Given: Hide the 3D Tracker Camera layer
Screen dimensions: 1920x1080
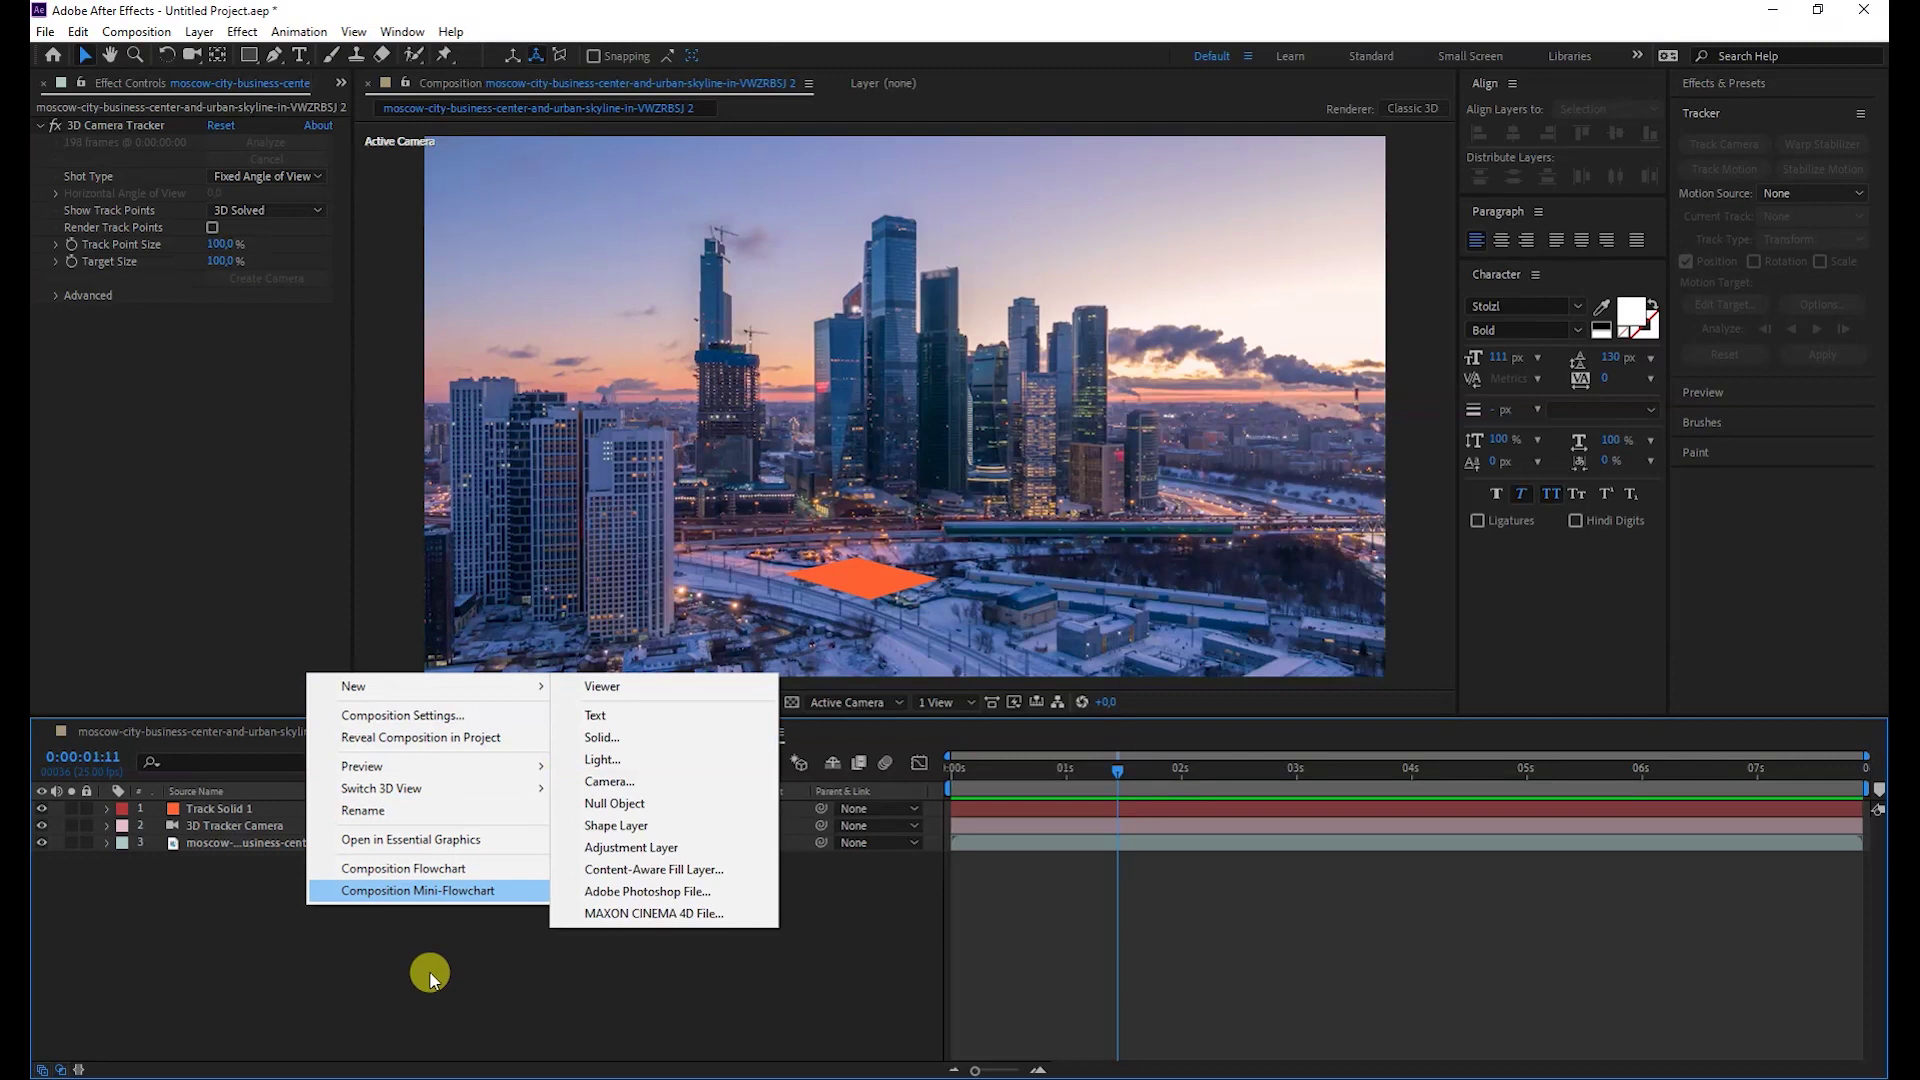Looking at the screenshot, I should coord(41,826).
